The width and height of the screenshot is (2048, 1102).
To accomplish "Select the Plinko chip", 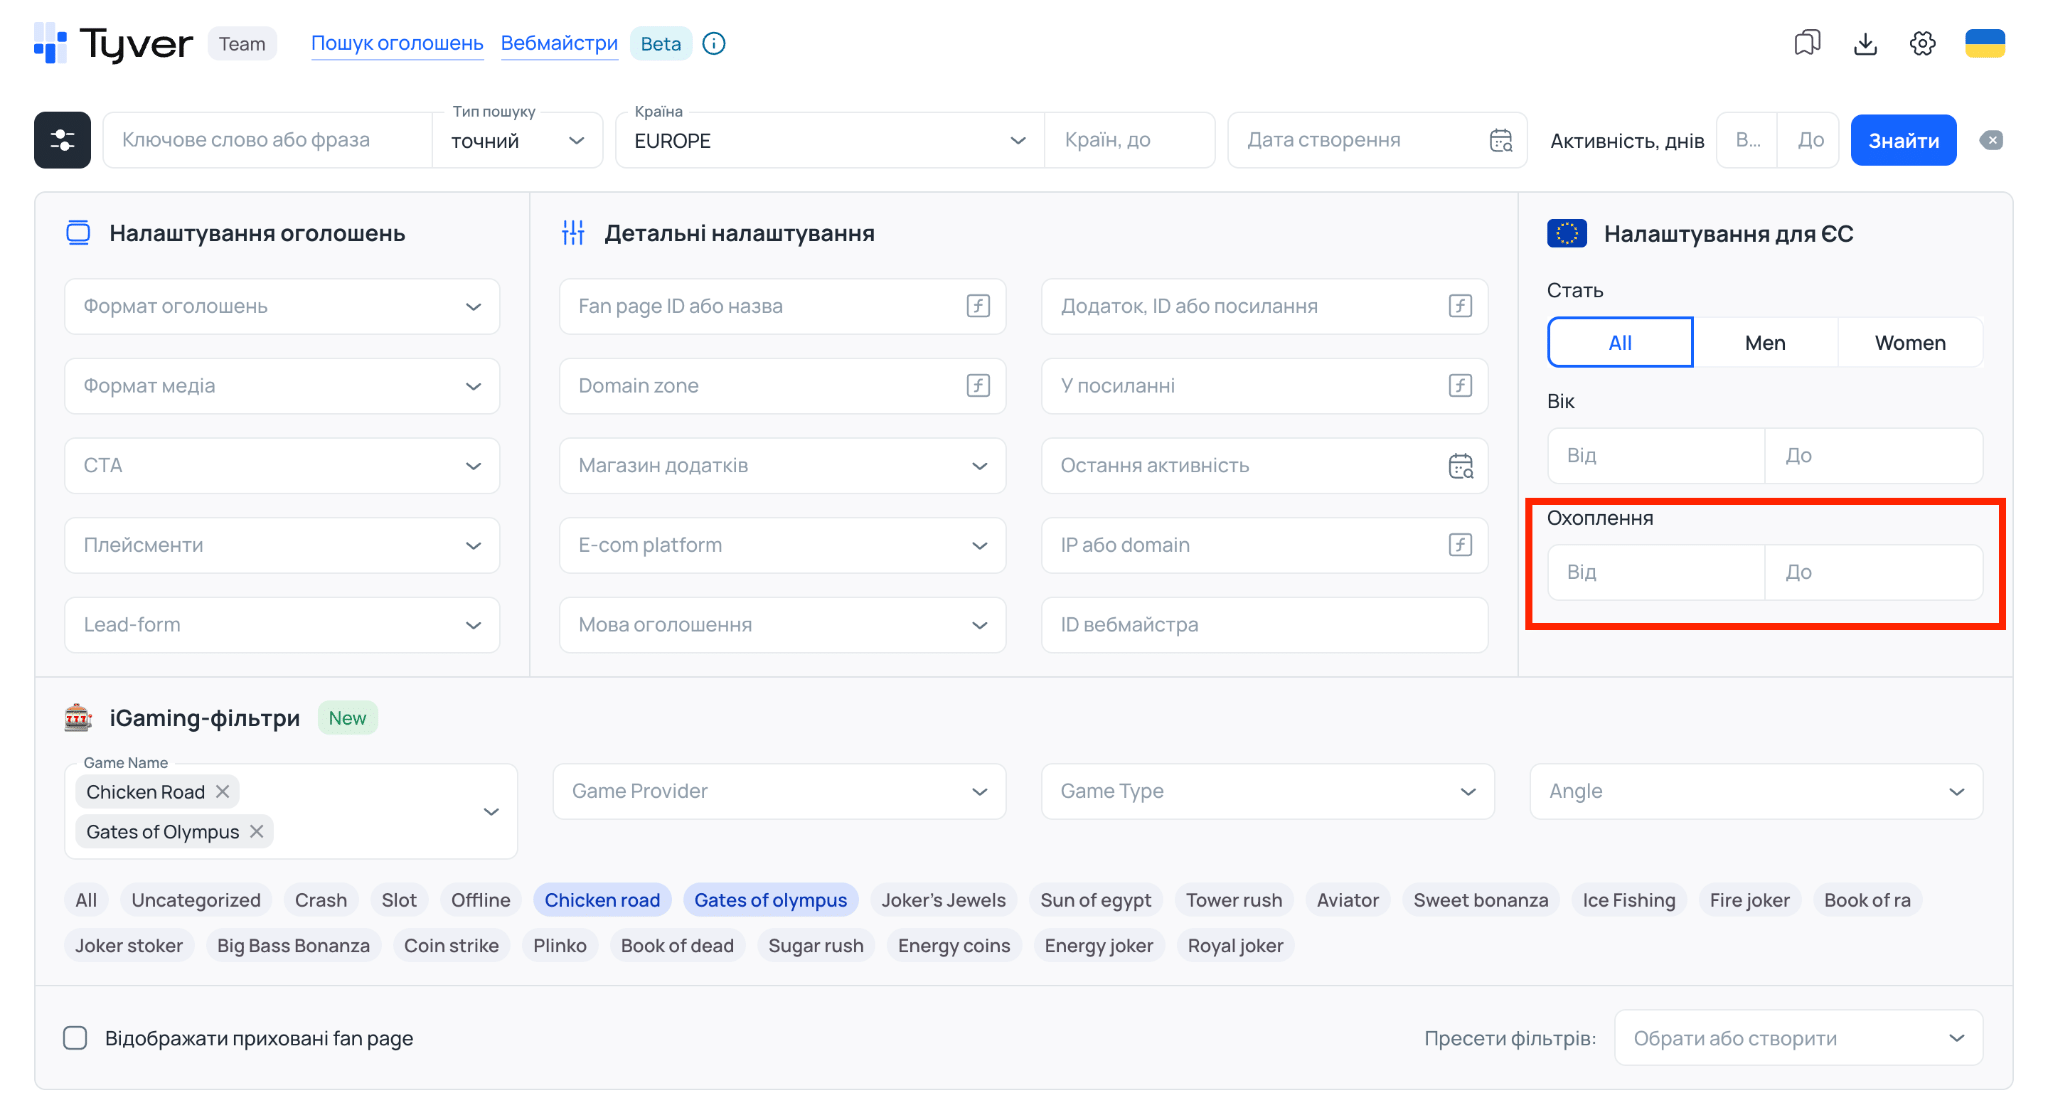I will [559, 946].
